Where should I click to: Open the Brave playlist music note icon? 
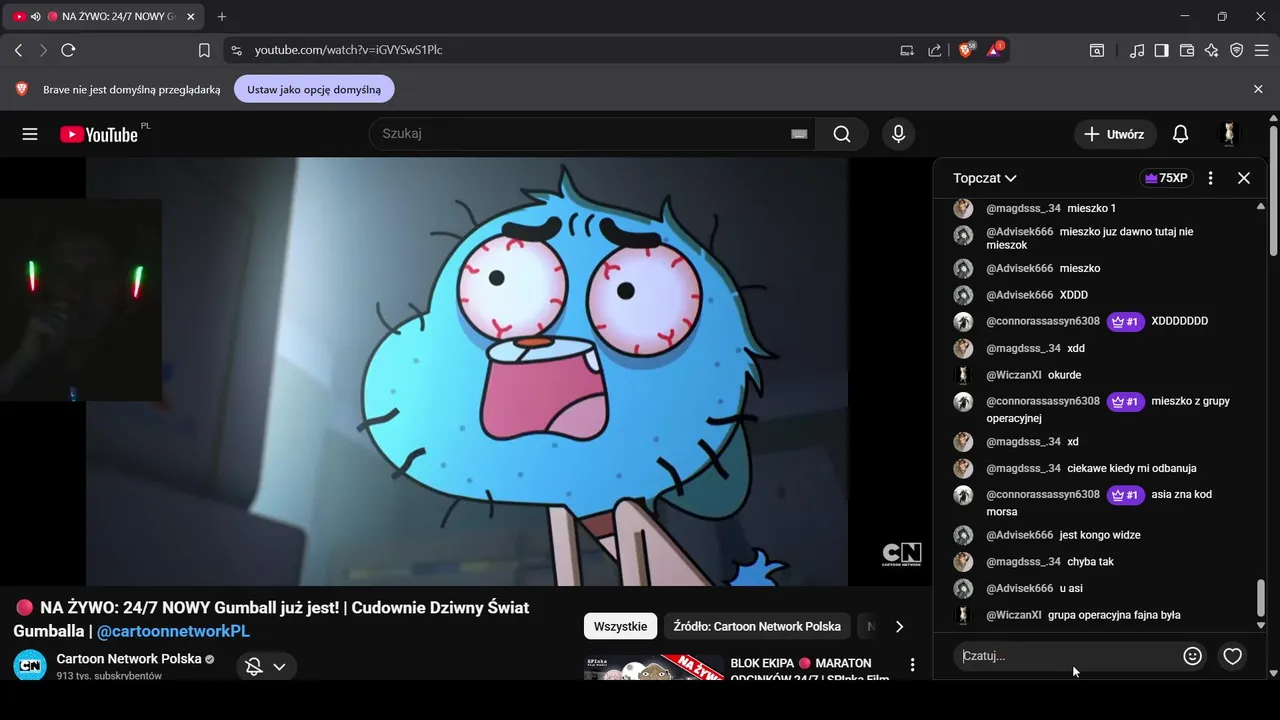click(x=1137, y=50)
